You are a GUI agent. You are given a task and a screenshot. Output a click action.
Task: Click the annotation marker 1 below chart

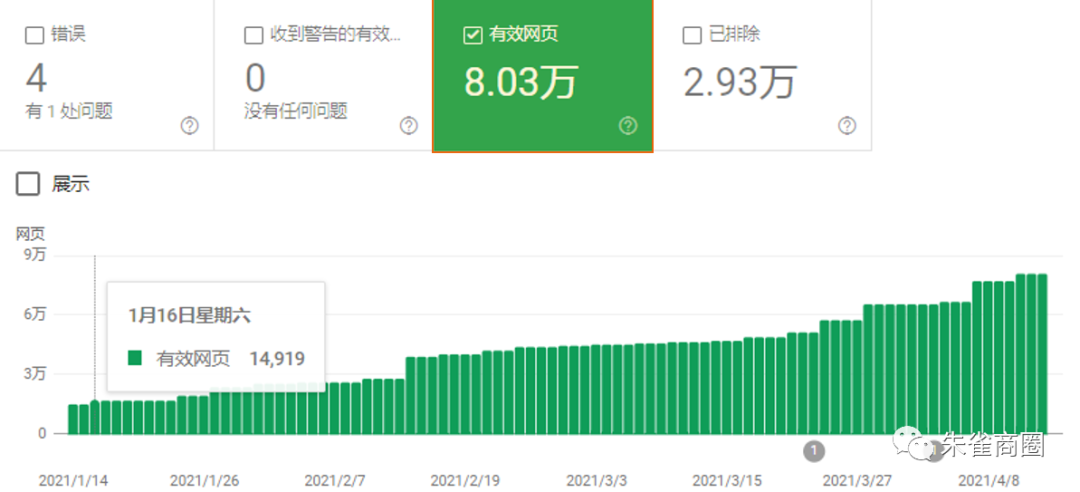tap(813, 451)
